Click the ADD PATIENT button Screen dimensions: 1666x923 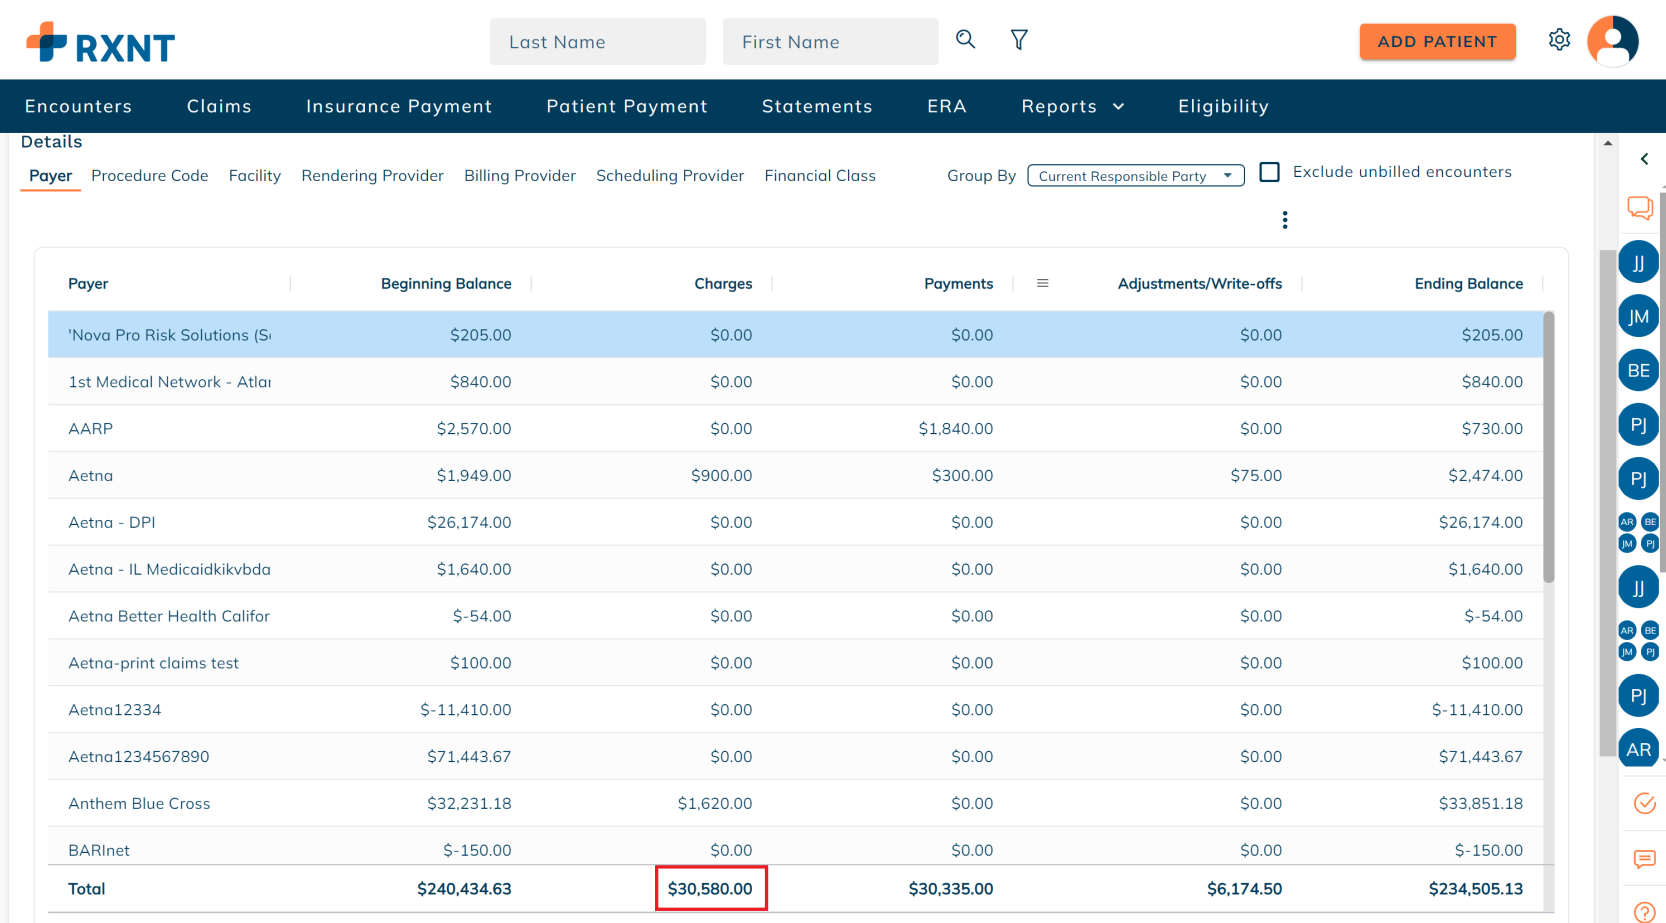pyautogui.click(x=1437, y=42)
